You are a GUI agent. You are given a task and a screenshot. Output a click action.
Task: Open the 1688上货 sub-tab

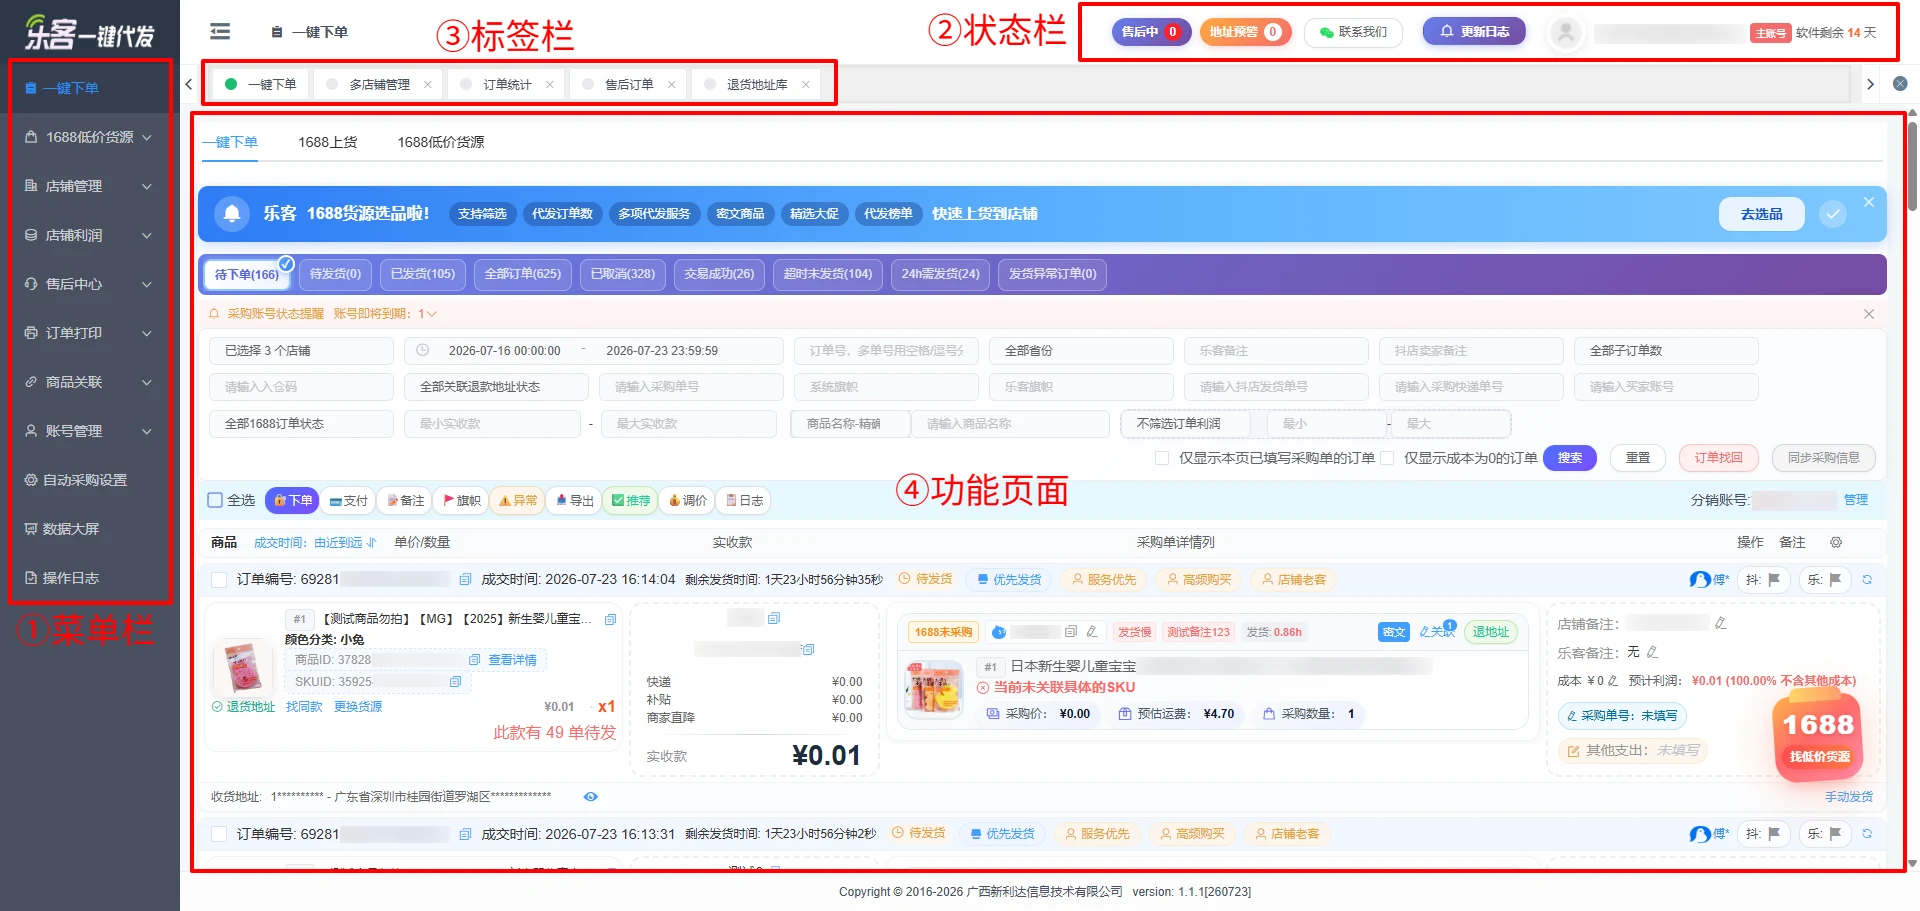coord(328,142)
